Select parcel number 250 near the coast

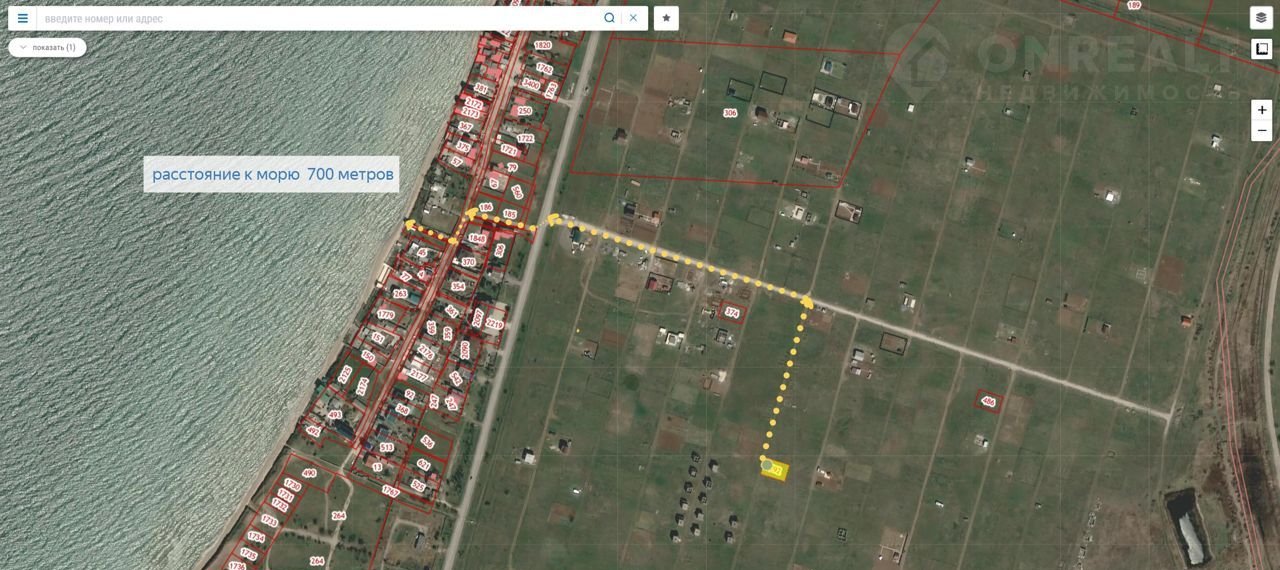tap(525, 111)
